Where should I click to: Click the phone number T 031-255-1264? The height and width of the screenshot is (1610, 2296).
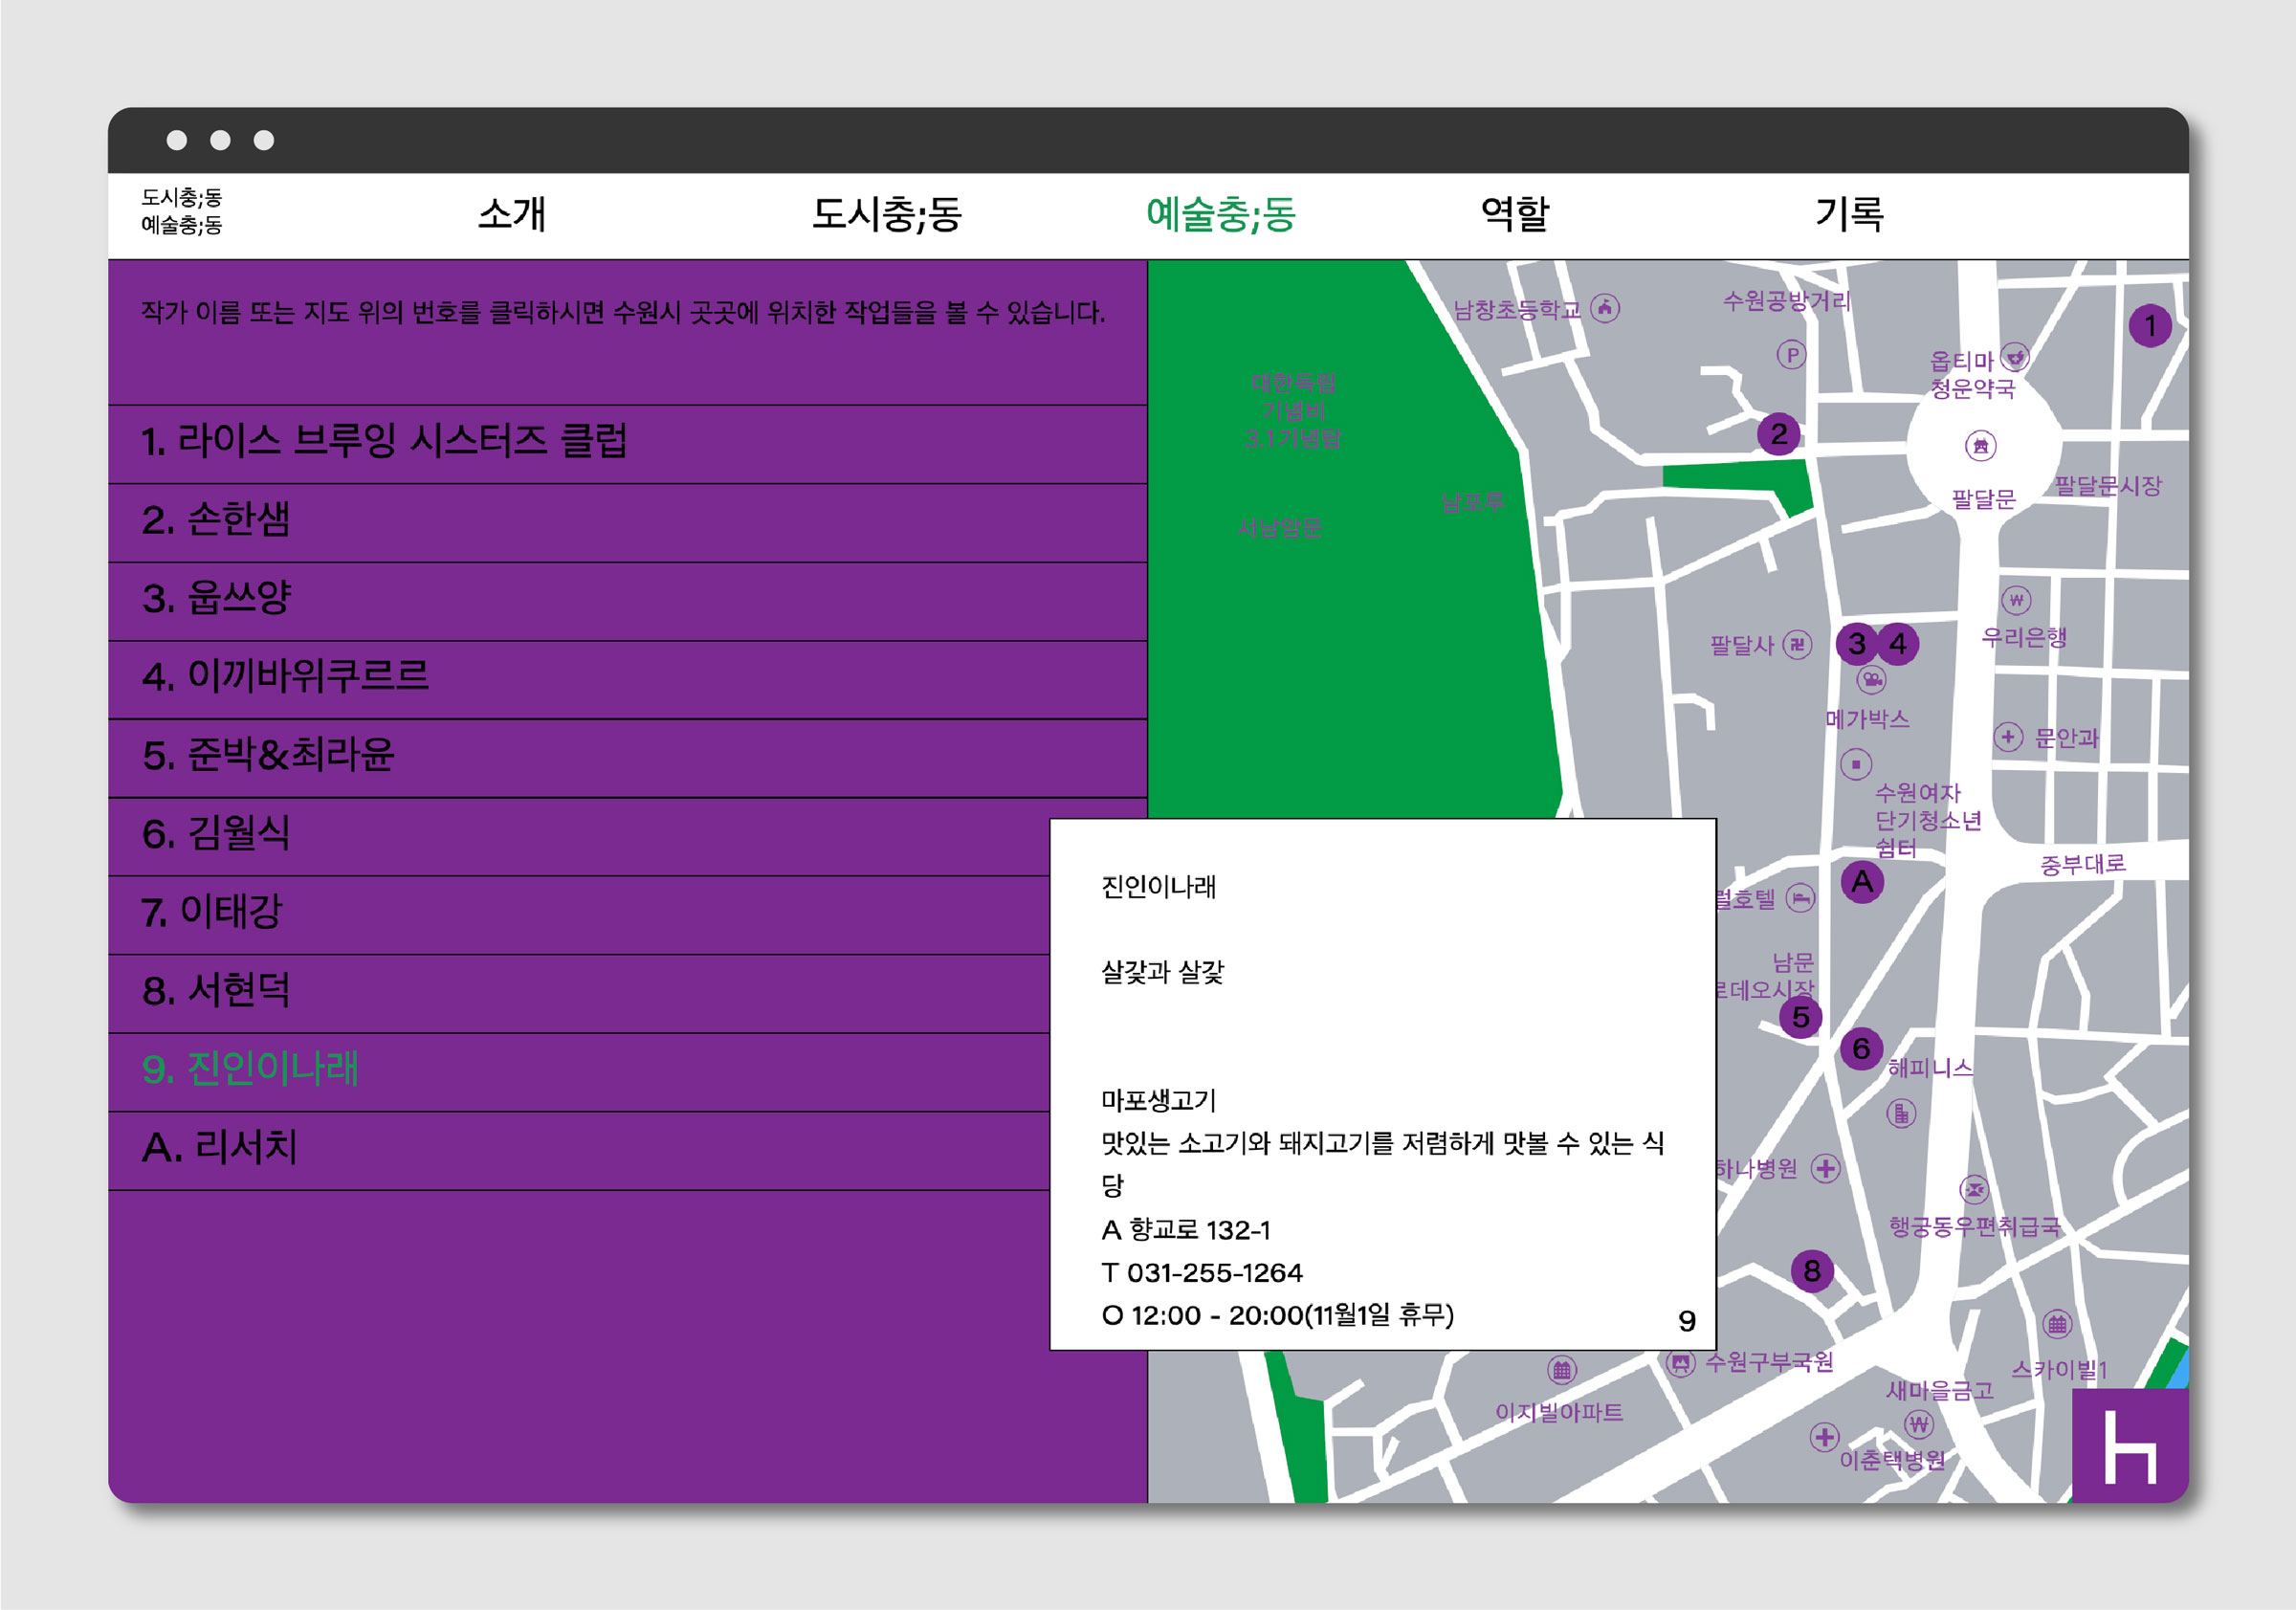pyautogui.click(x=1202, y=1273)
